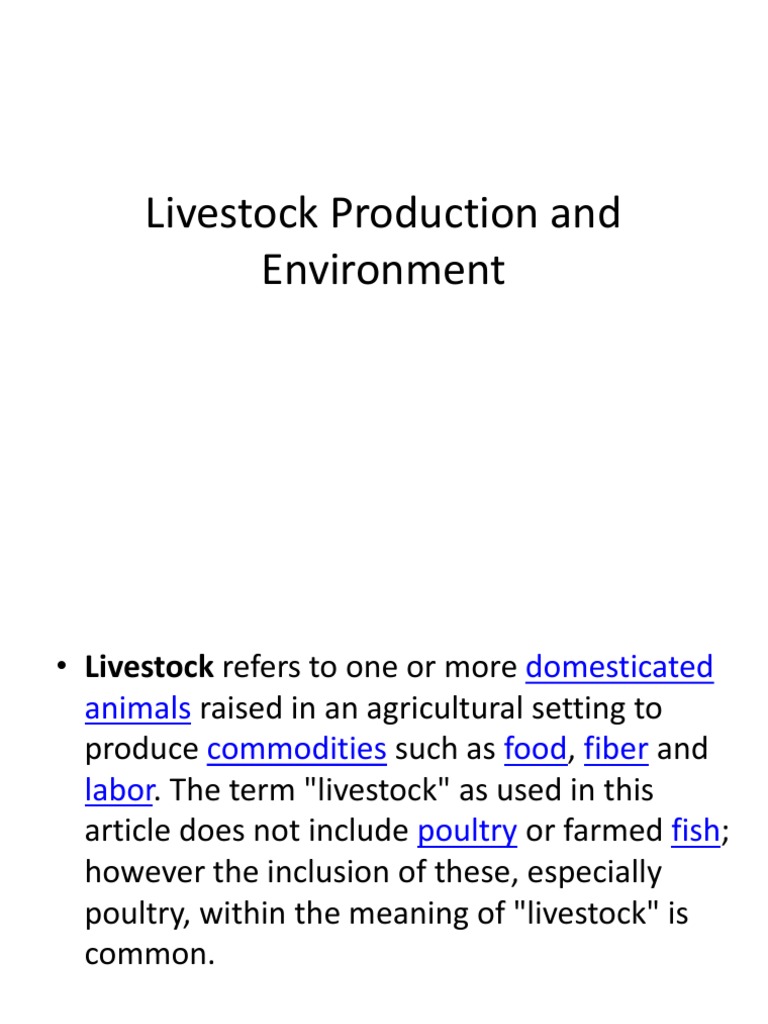Click the "Livestock Production and" title line
This screenshot has height=1024, width=768.
pos(383,213)
